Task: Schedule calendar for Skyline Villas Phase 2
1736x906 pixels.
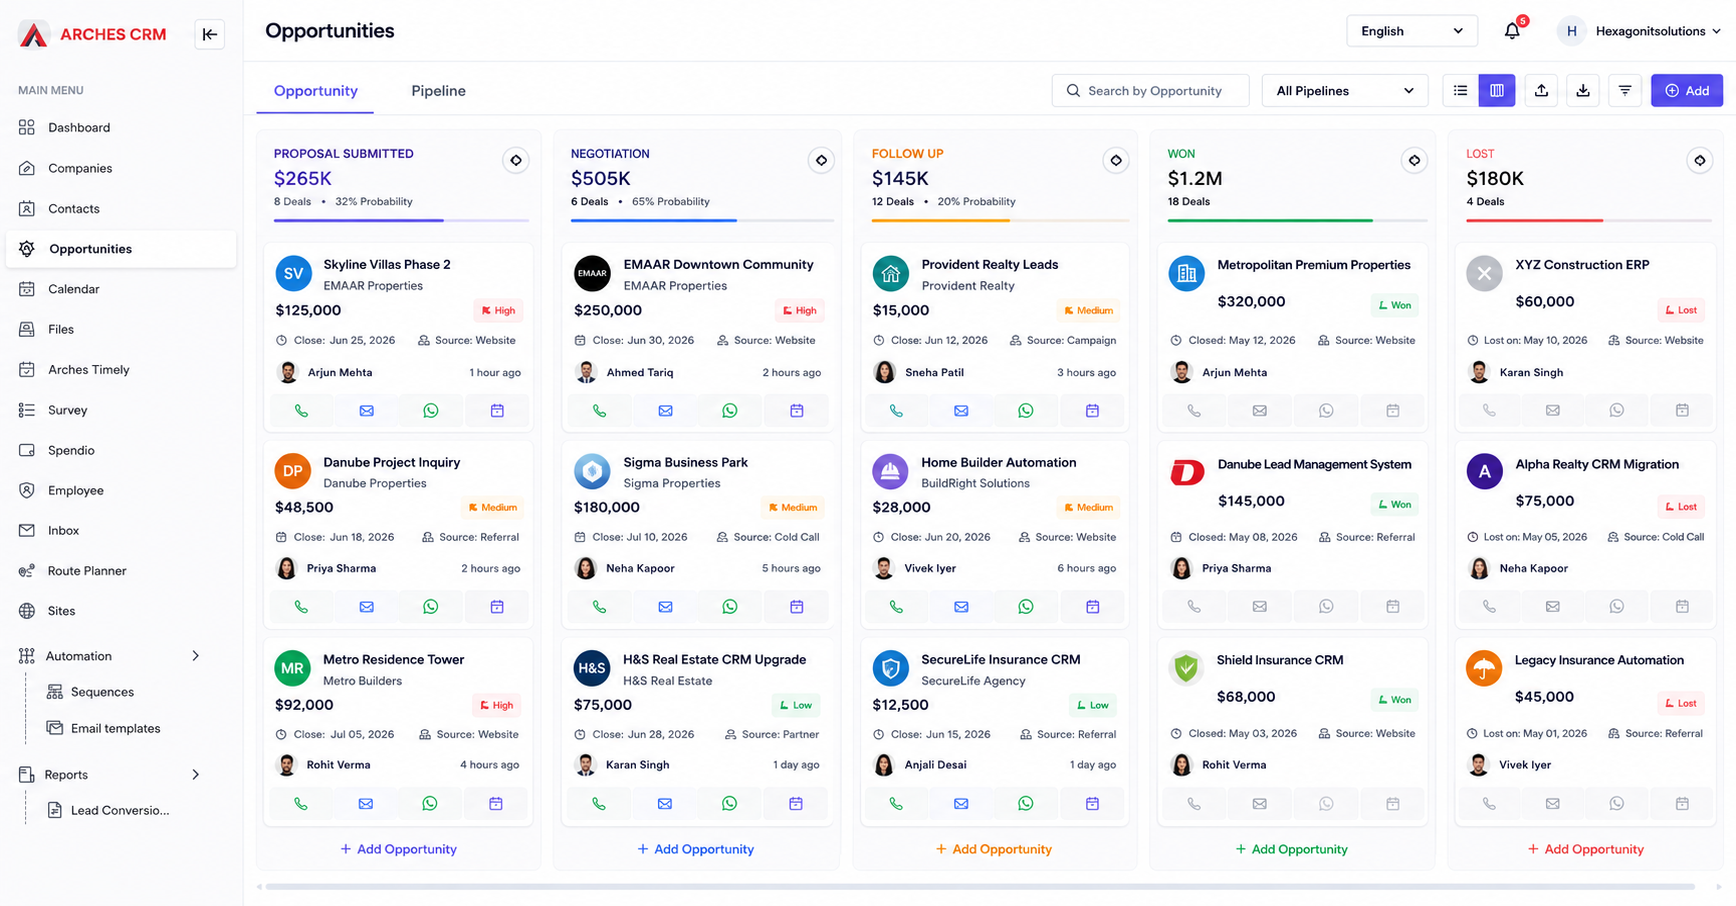Action: [497, 411]
